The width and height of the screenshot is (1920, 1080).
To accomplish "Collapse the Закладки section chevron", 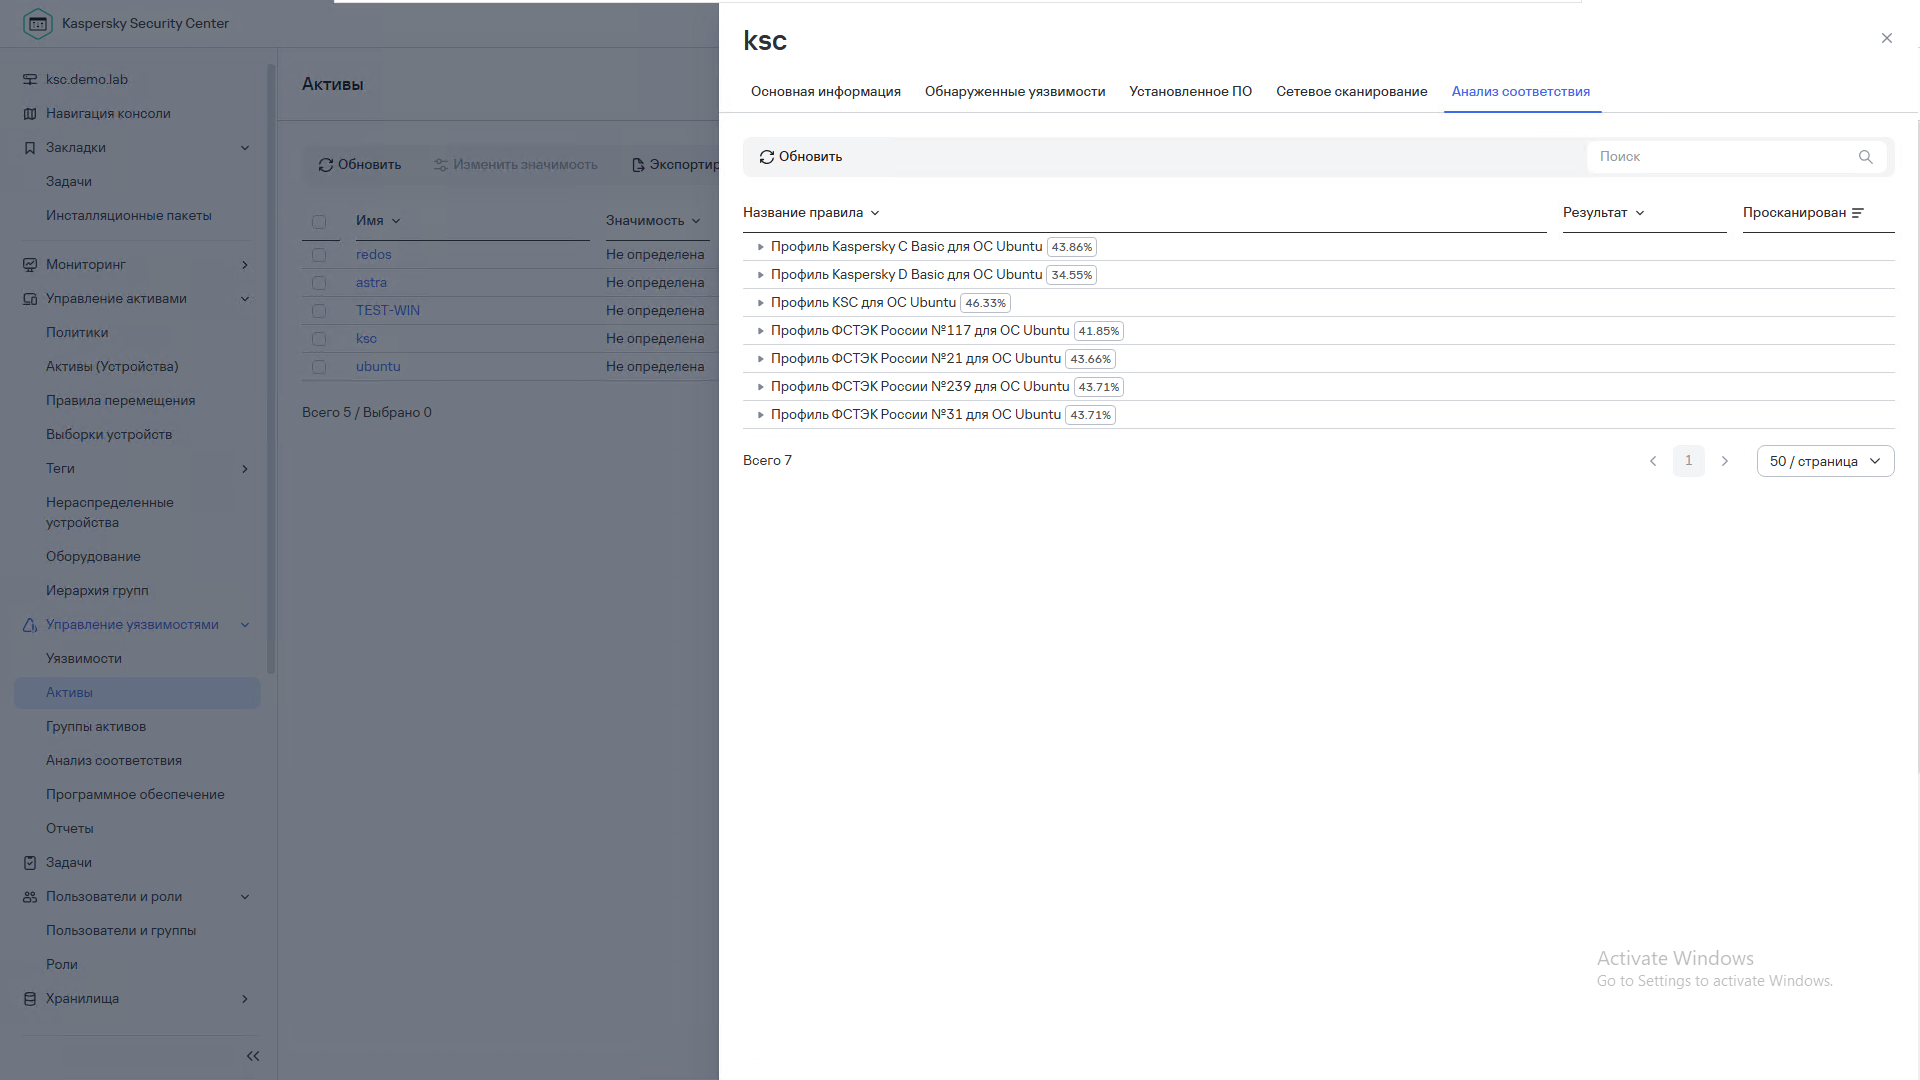I will [245, 148].
